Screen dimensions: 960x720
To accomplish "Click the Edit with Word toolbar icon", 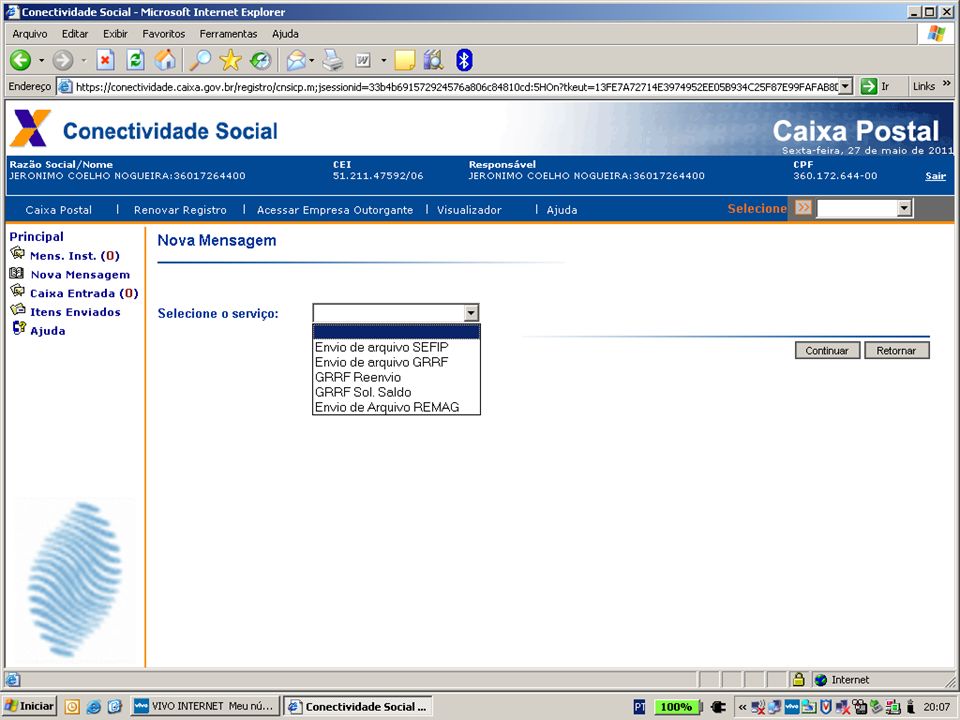I will (x=363, y=60).
